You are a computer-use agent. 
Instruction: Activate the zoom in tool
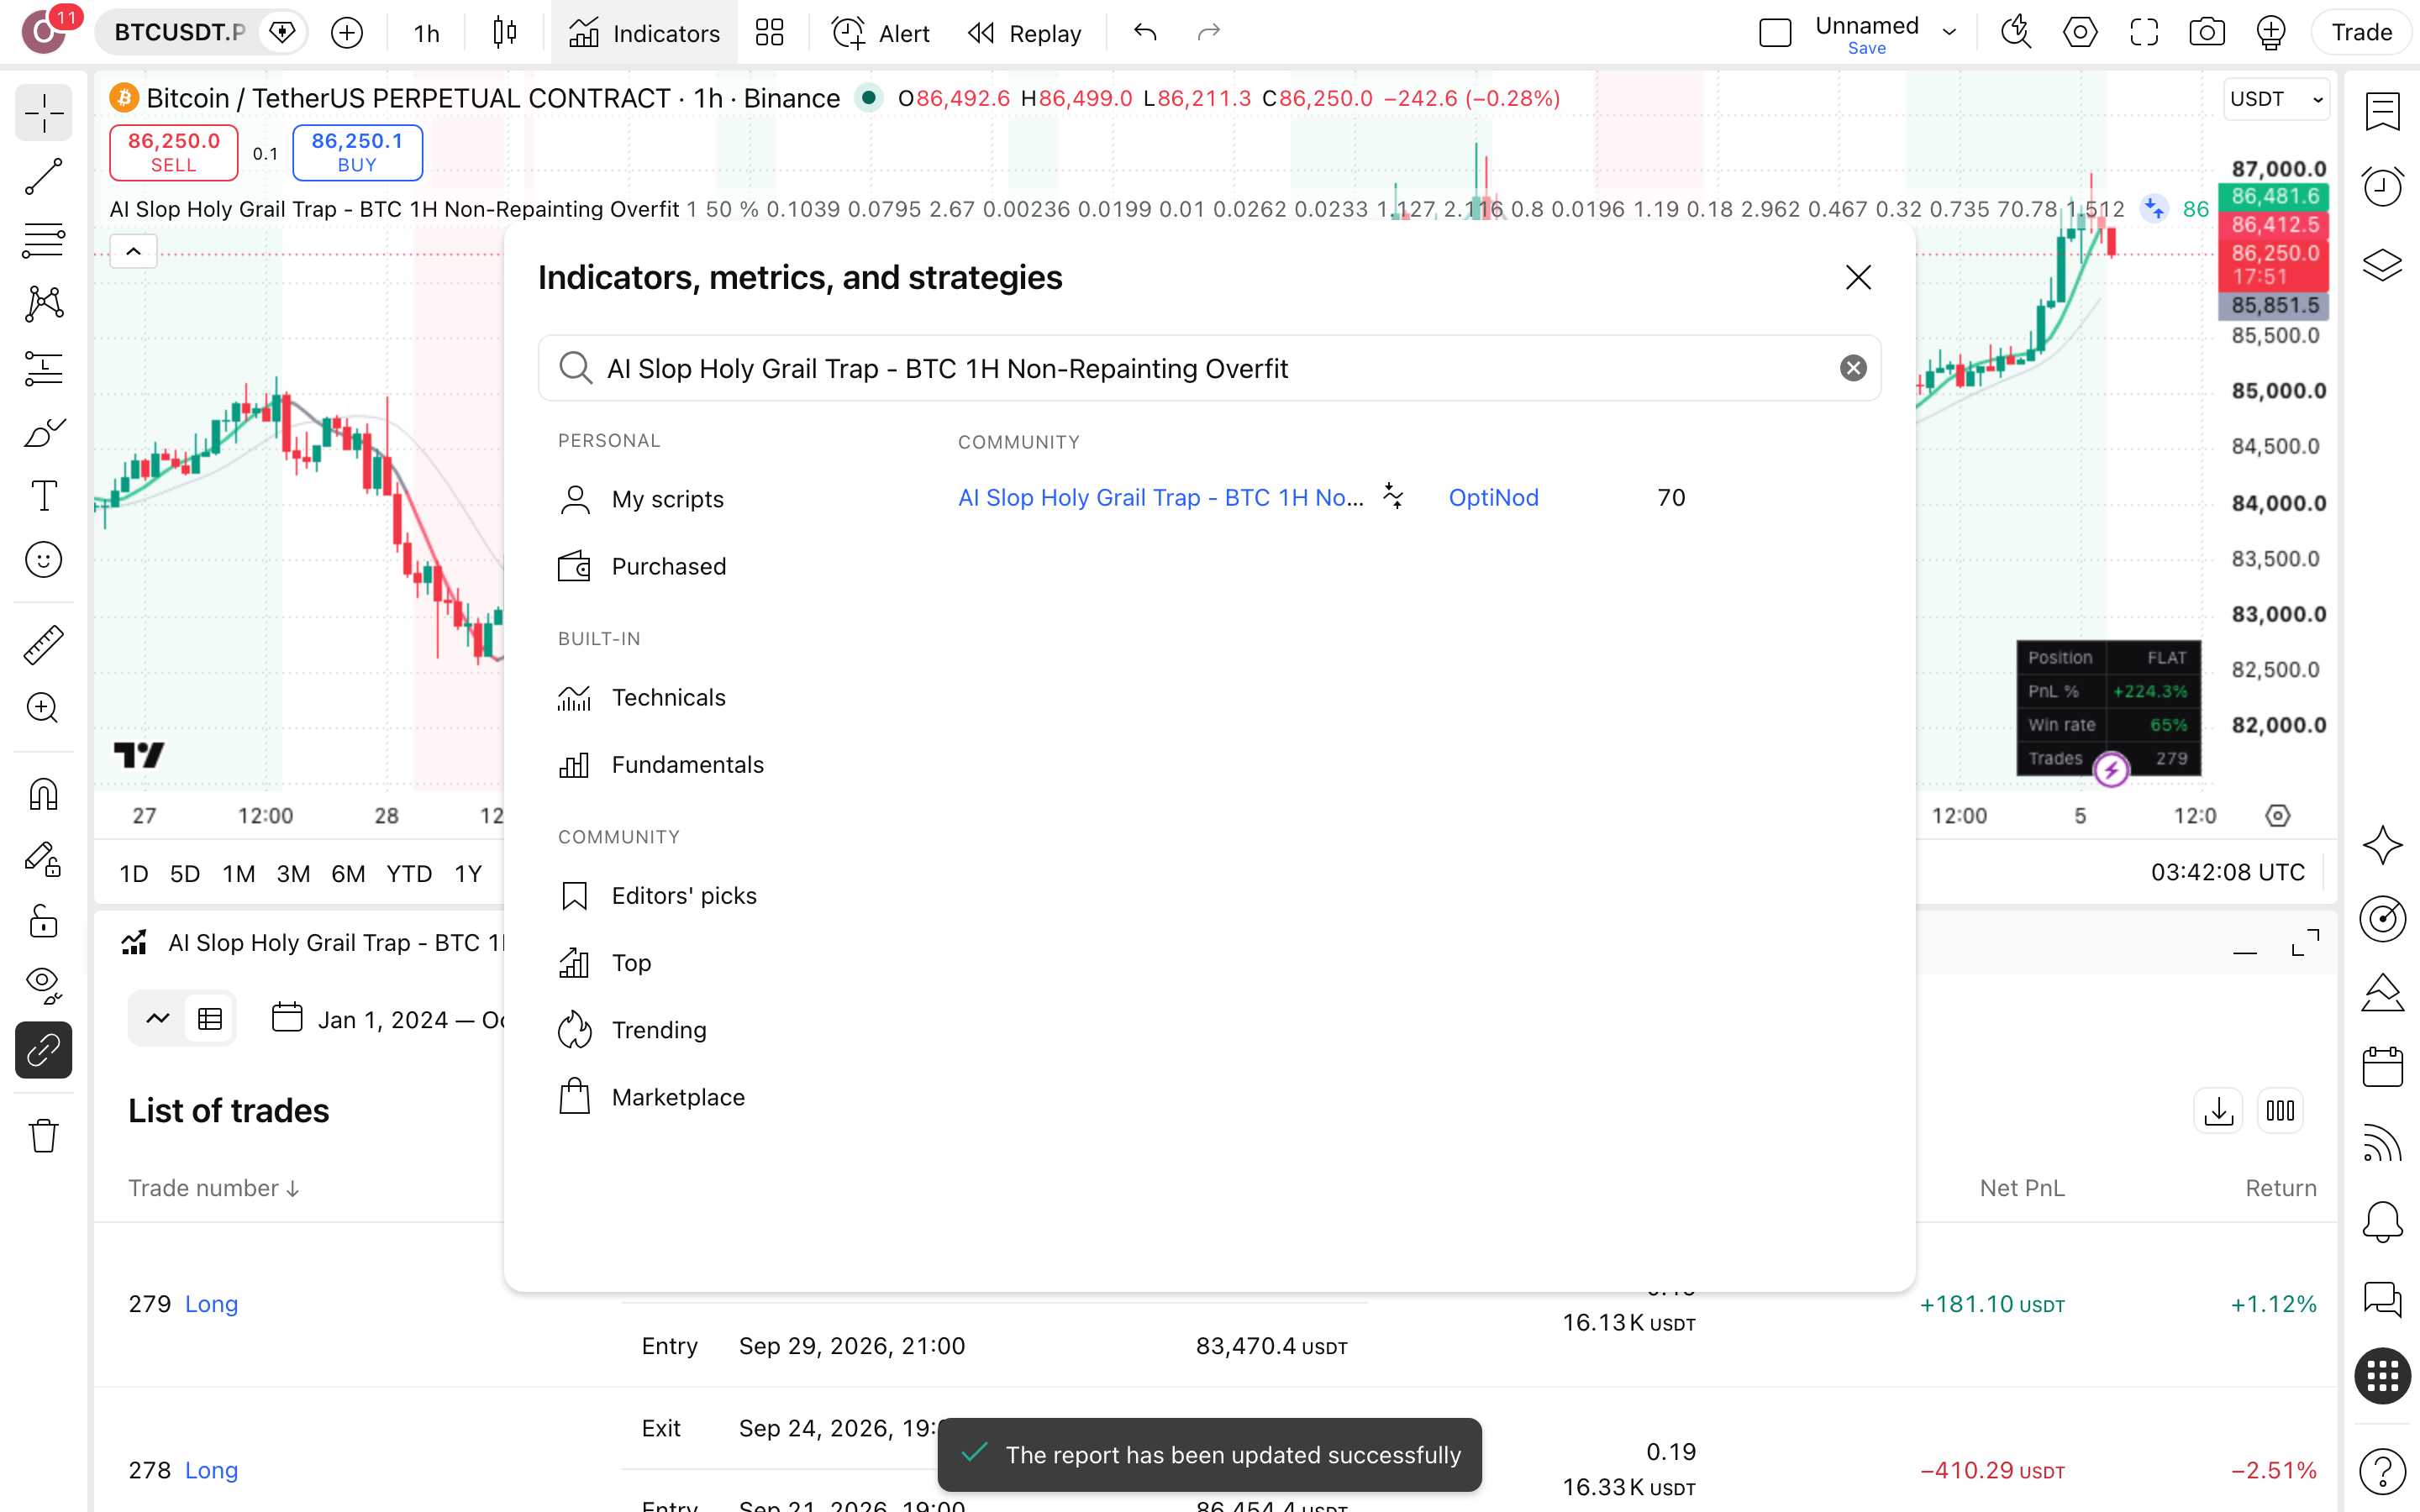coord(43,708)
